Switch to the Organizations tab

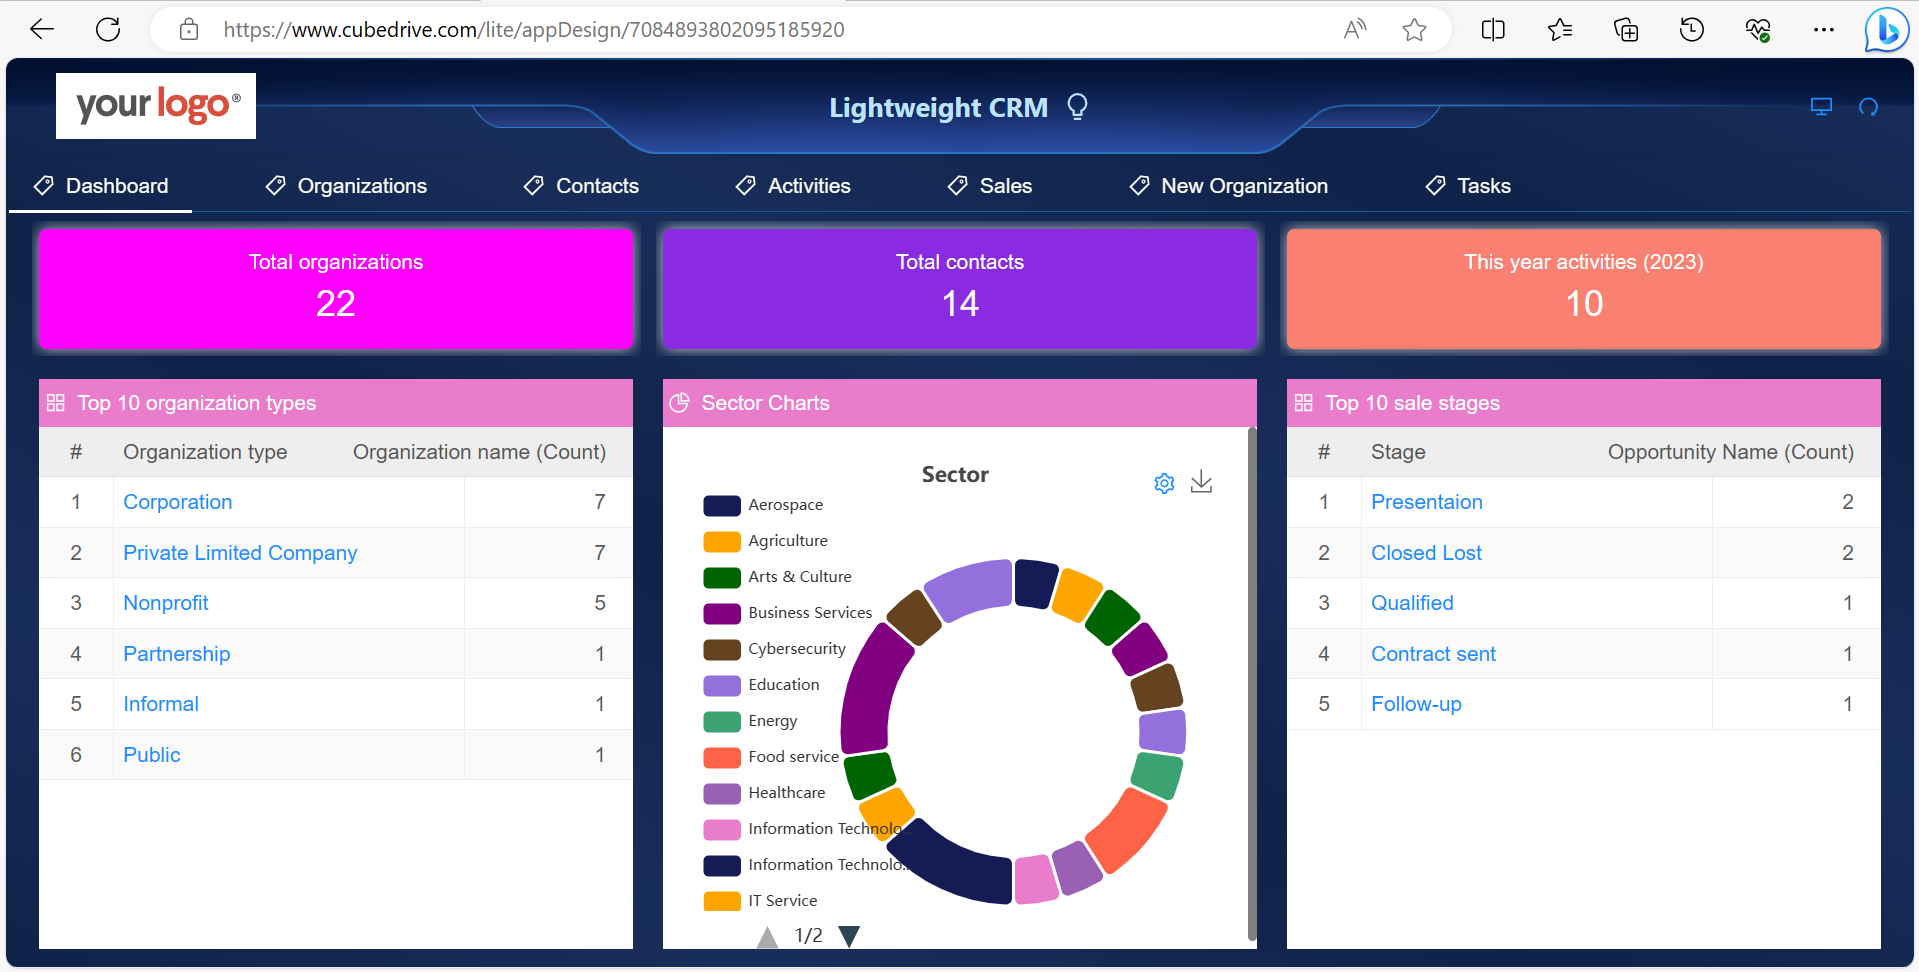tap(346, 186)
